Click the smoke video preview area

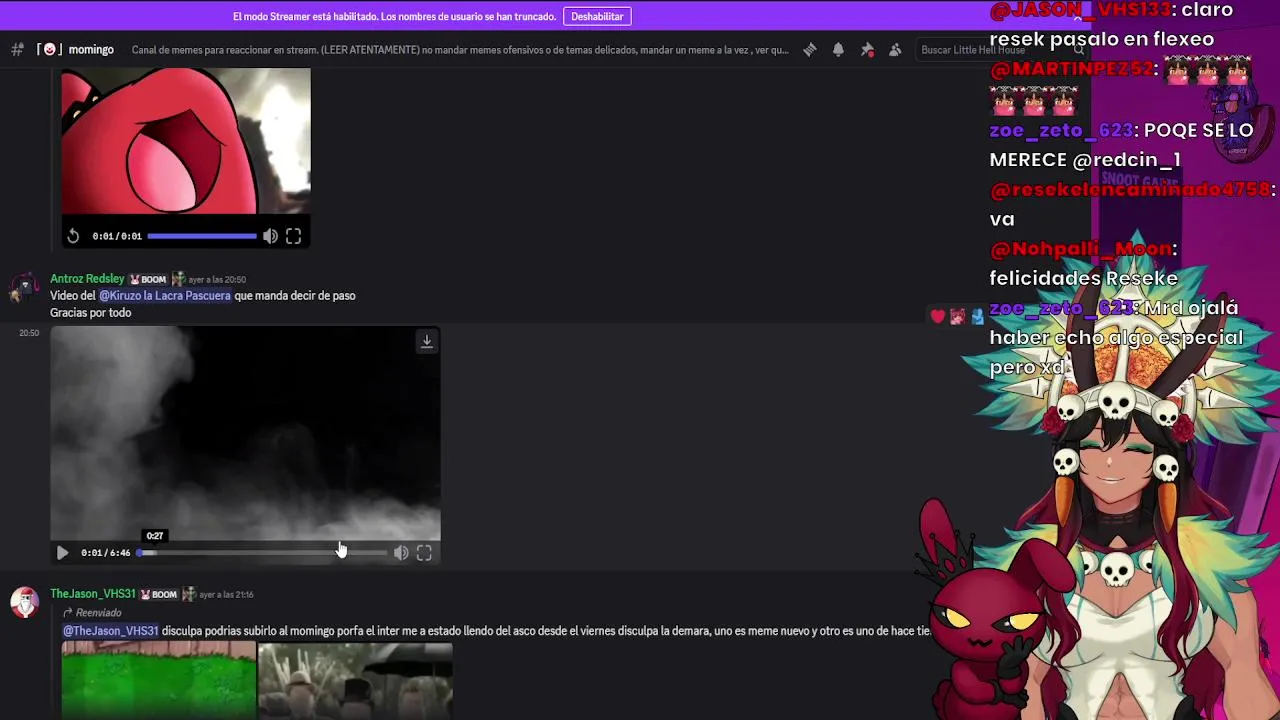click(x=245, y=432)
